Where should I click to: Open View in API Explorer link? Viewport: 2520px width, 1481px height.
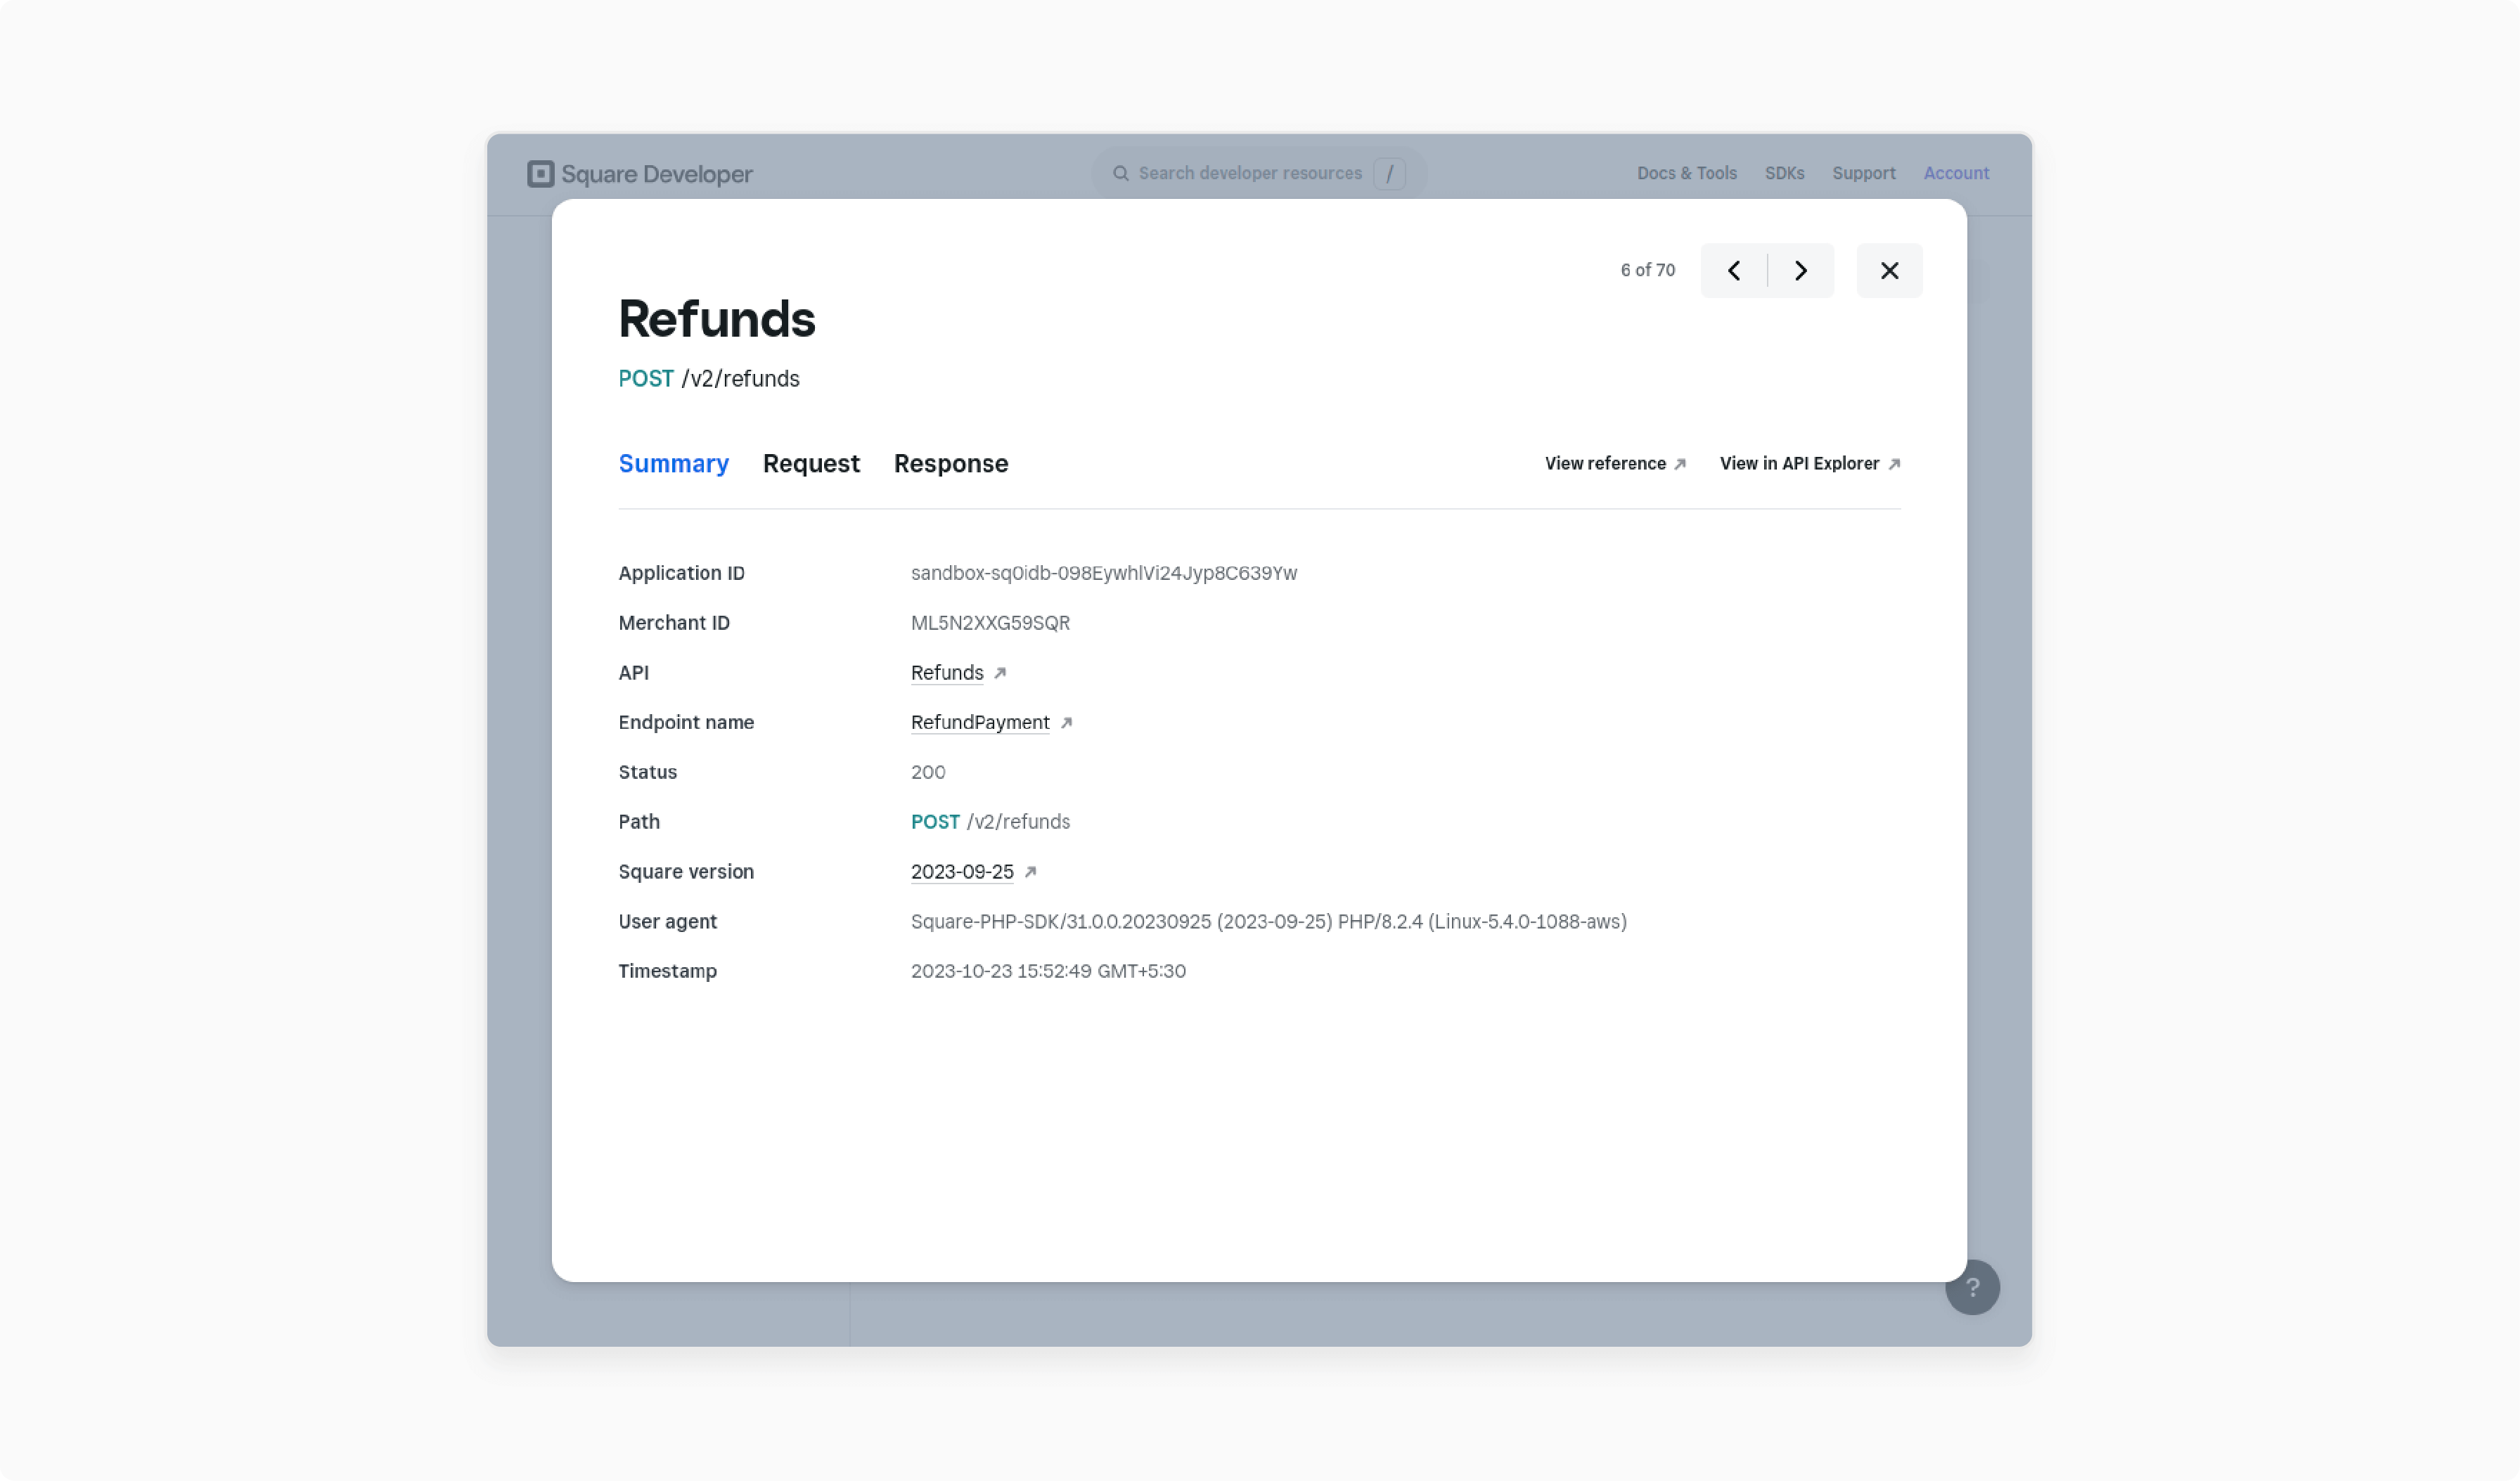[x=1810, y=463]
